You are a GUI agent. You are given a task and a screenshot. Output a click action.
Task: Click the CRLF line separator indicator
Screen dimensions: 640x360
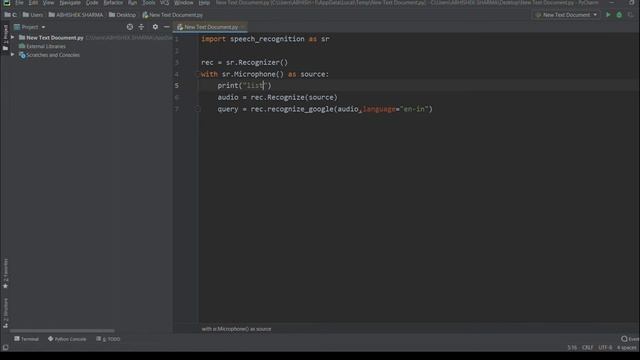pos(587,348)
